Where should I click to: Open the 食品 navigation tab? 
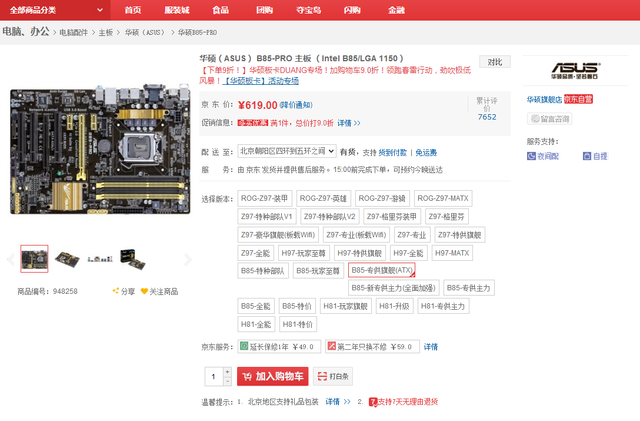(220, 10)
